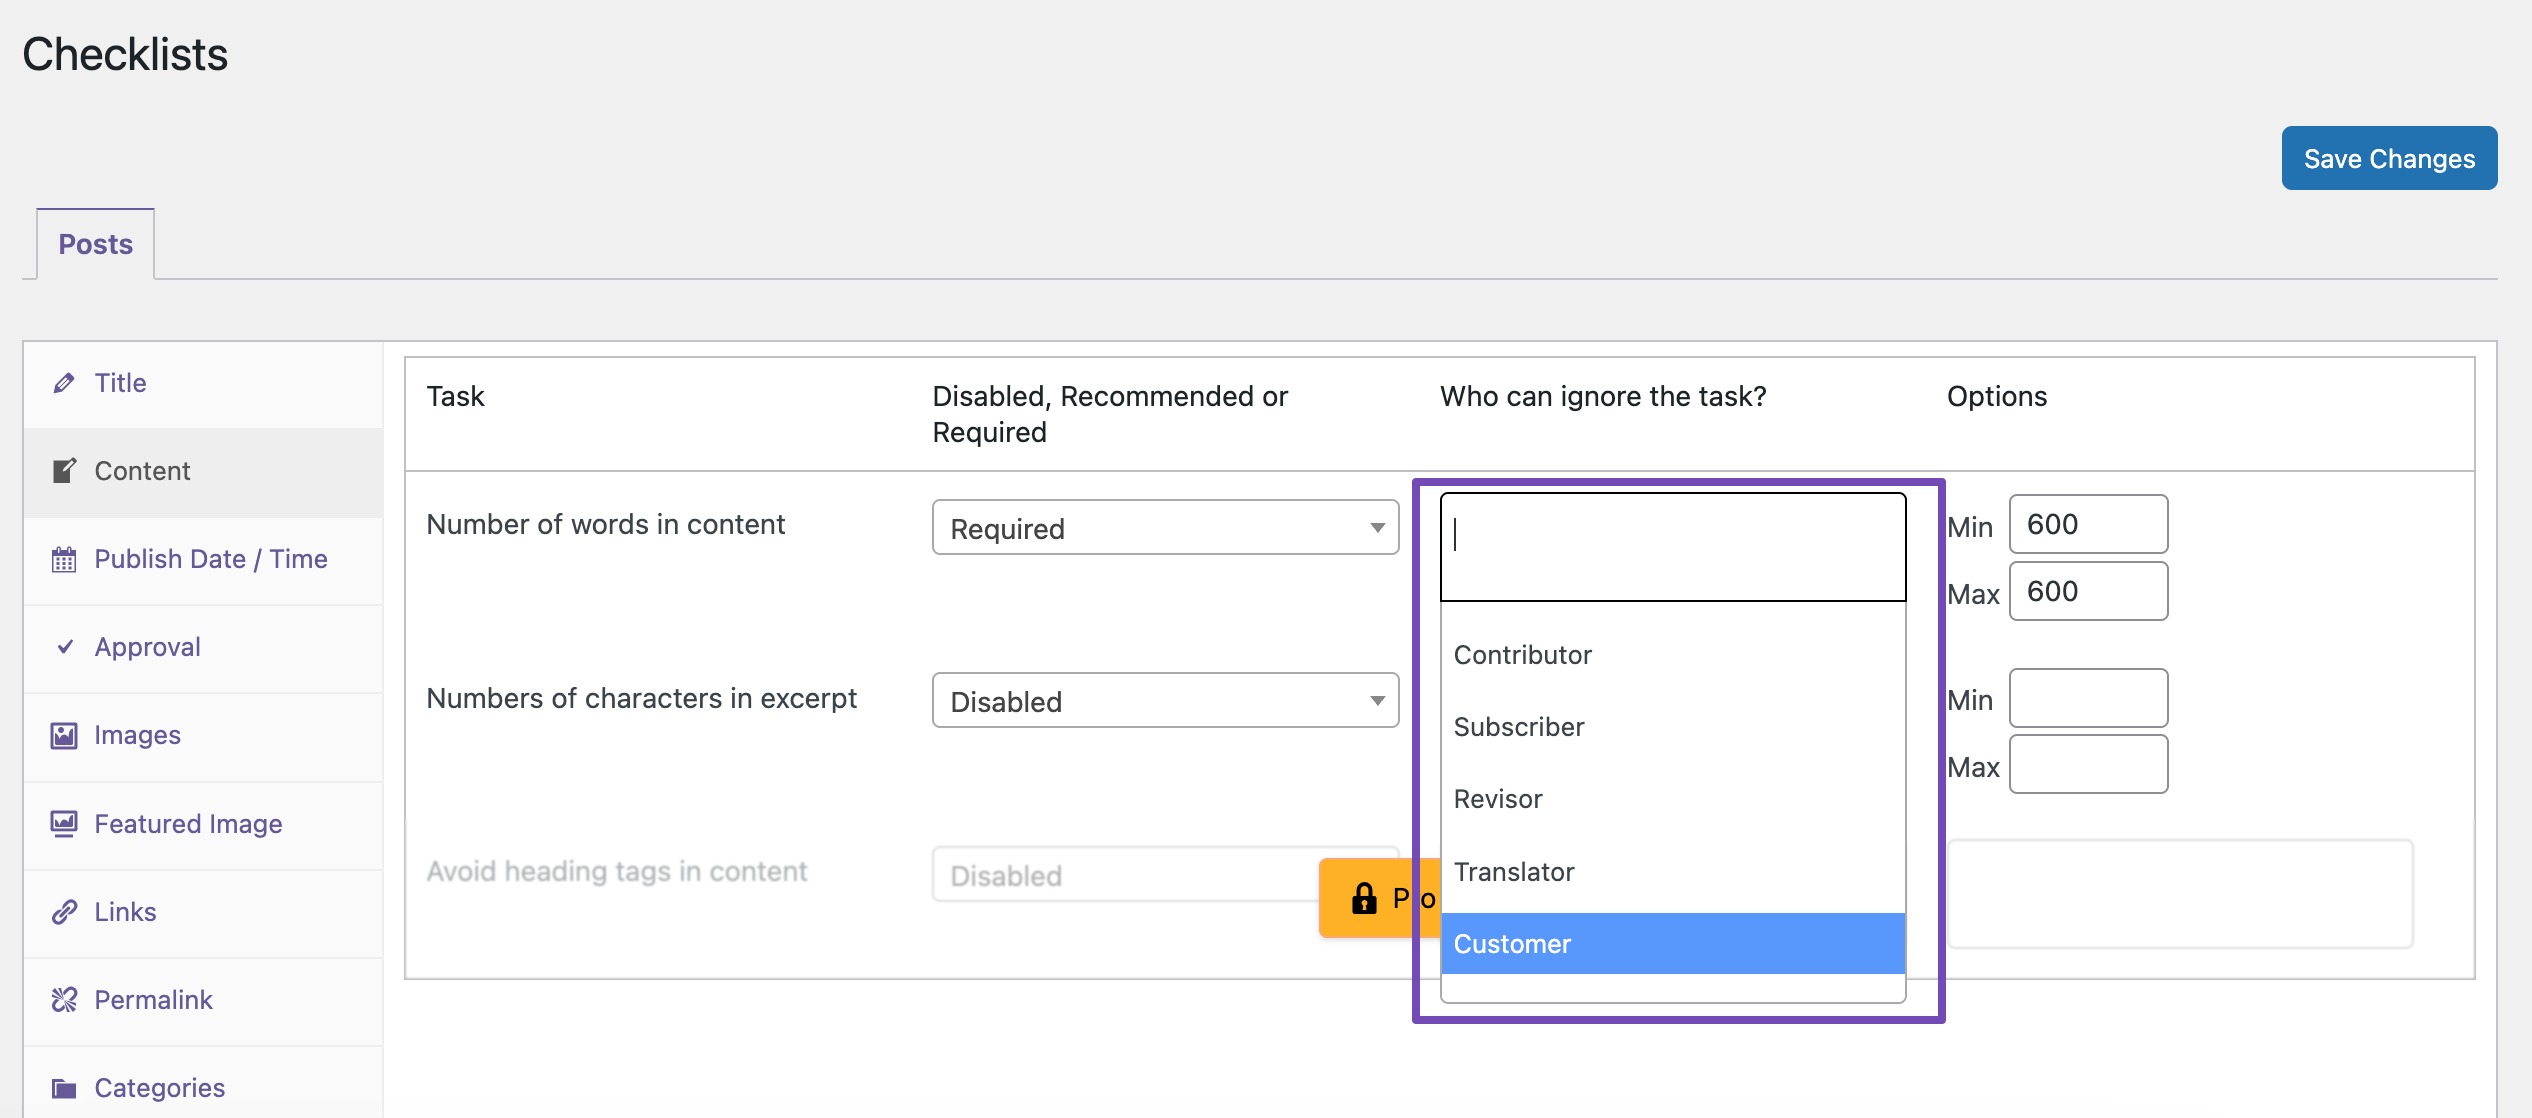Click the Featured Image icon
Viewport: 2532px width, 1118px height.
(64, 824)
